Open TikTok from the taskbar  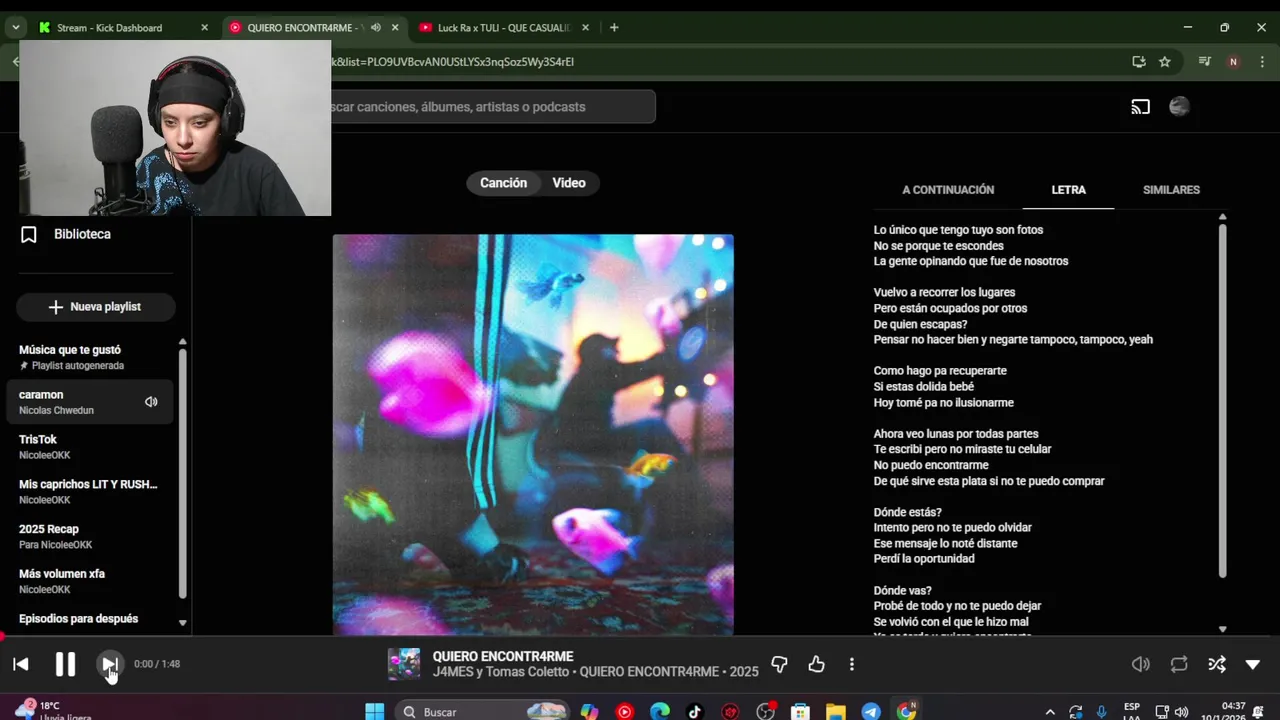pyautogui.click(x=695, y=712)
